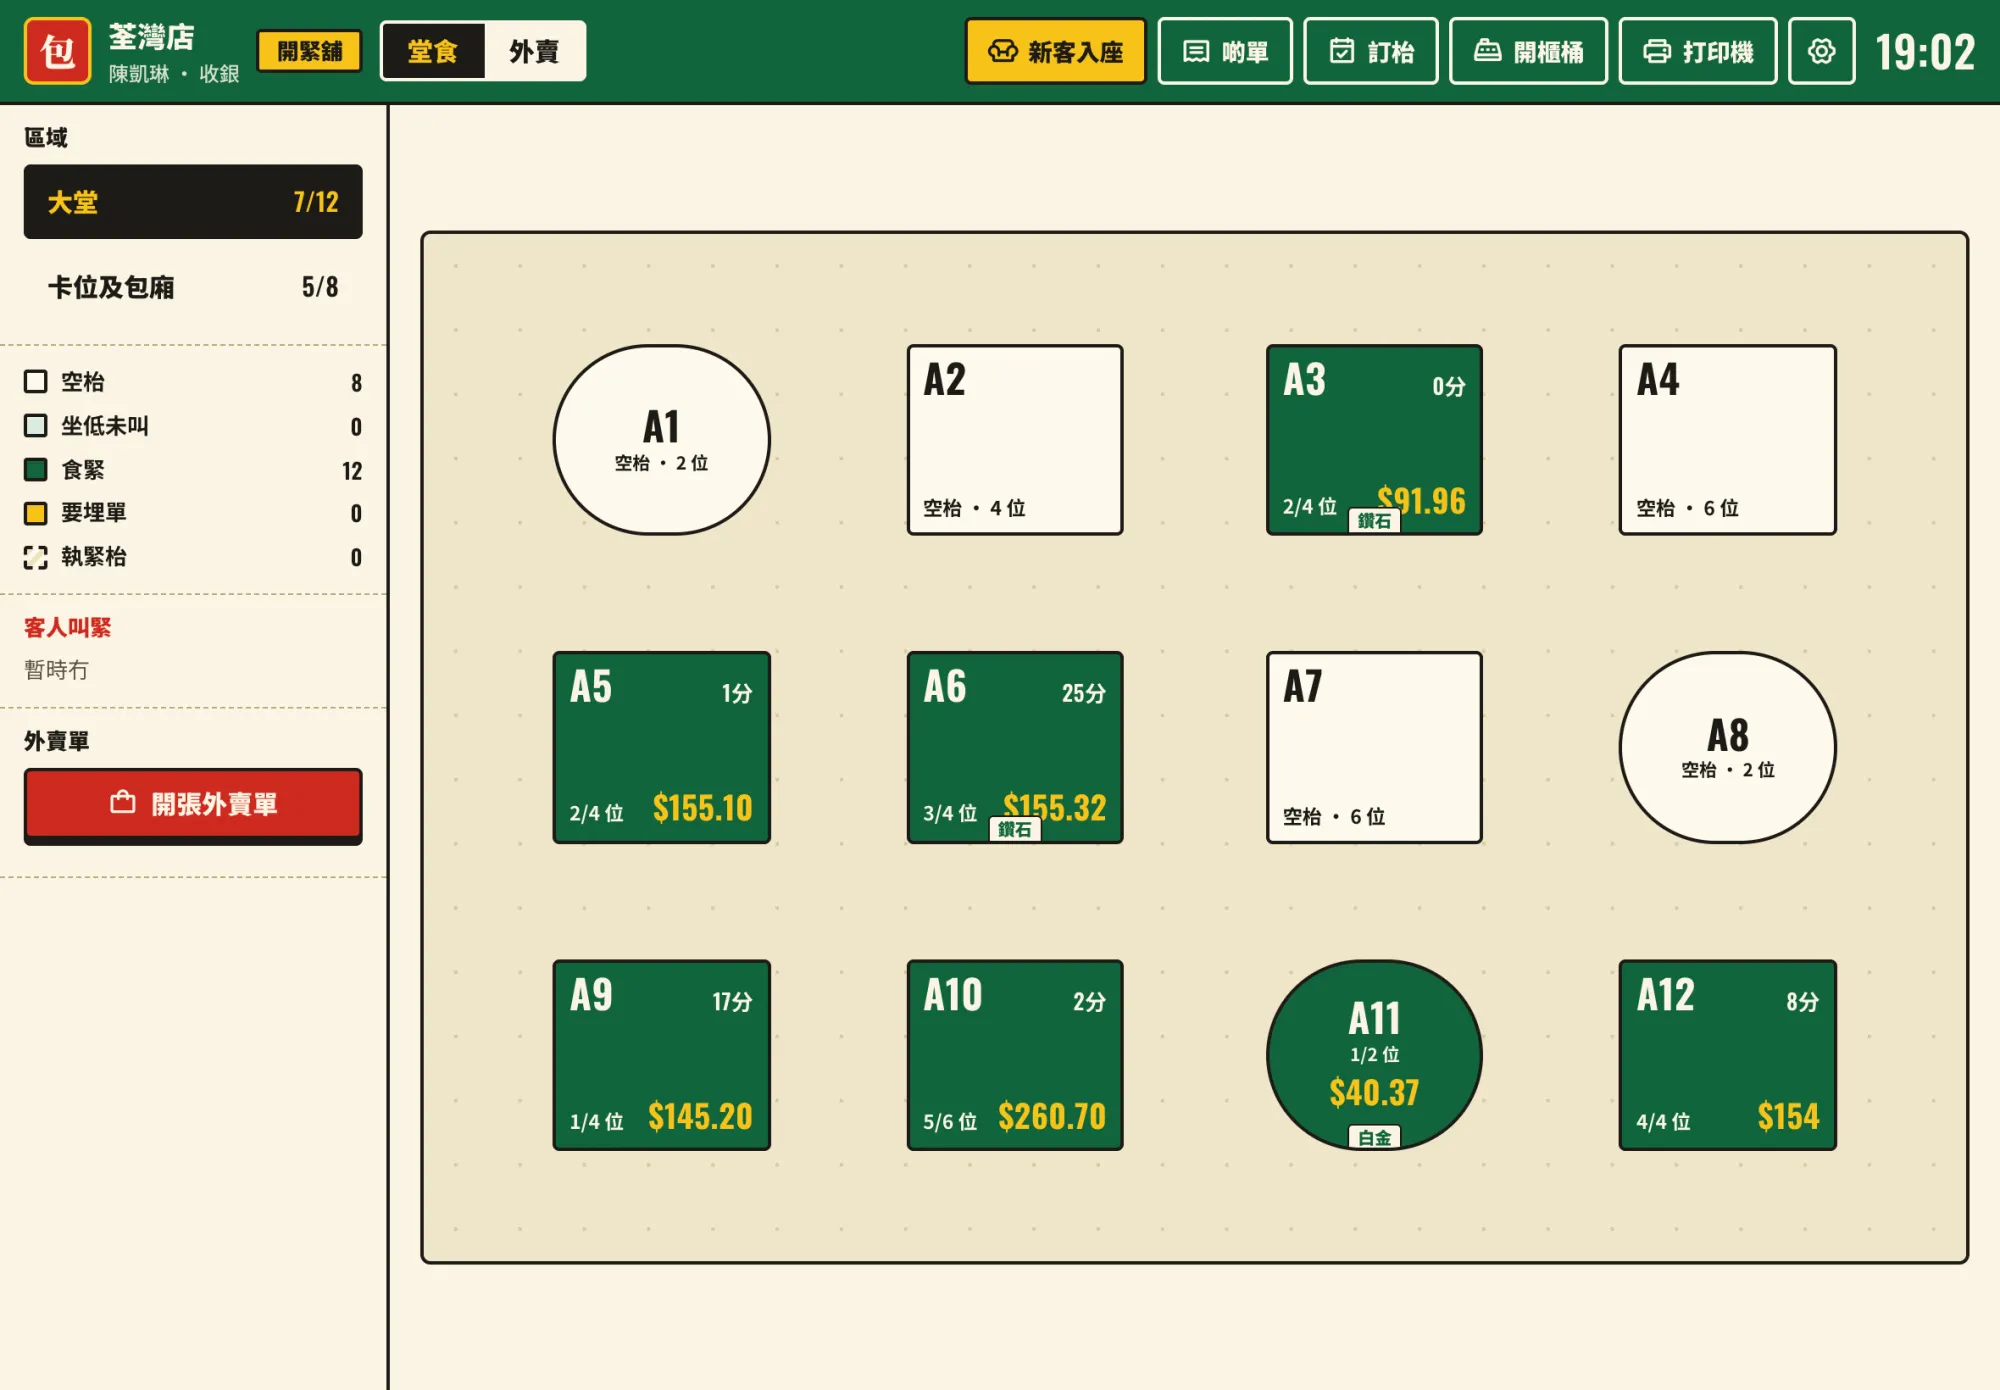Click the 暫時冇 text under 客人叫緊

pos(56,670)
